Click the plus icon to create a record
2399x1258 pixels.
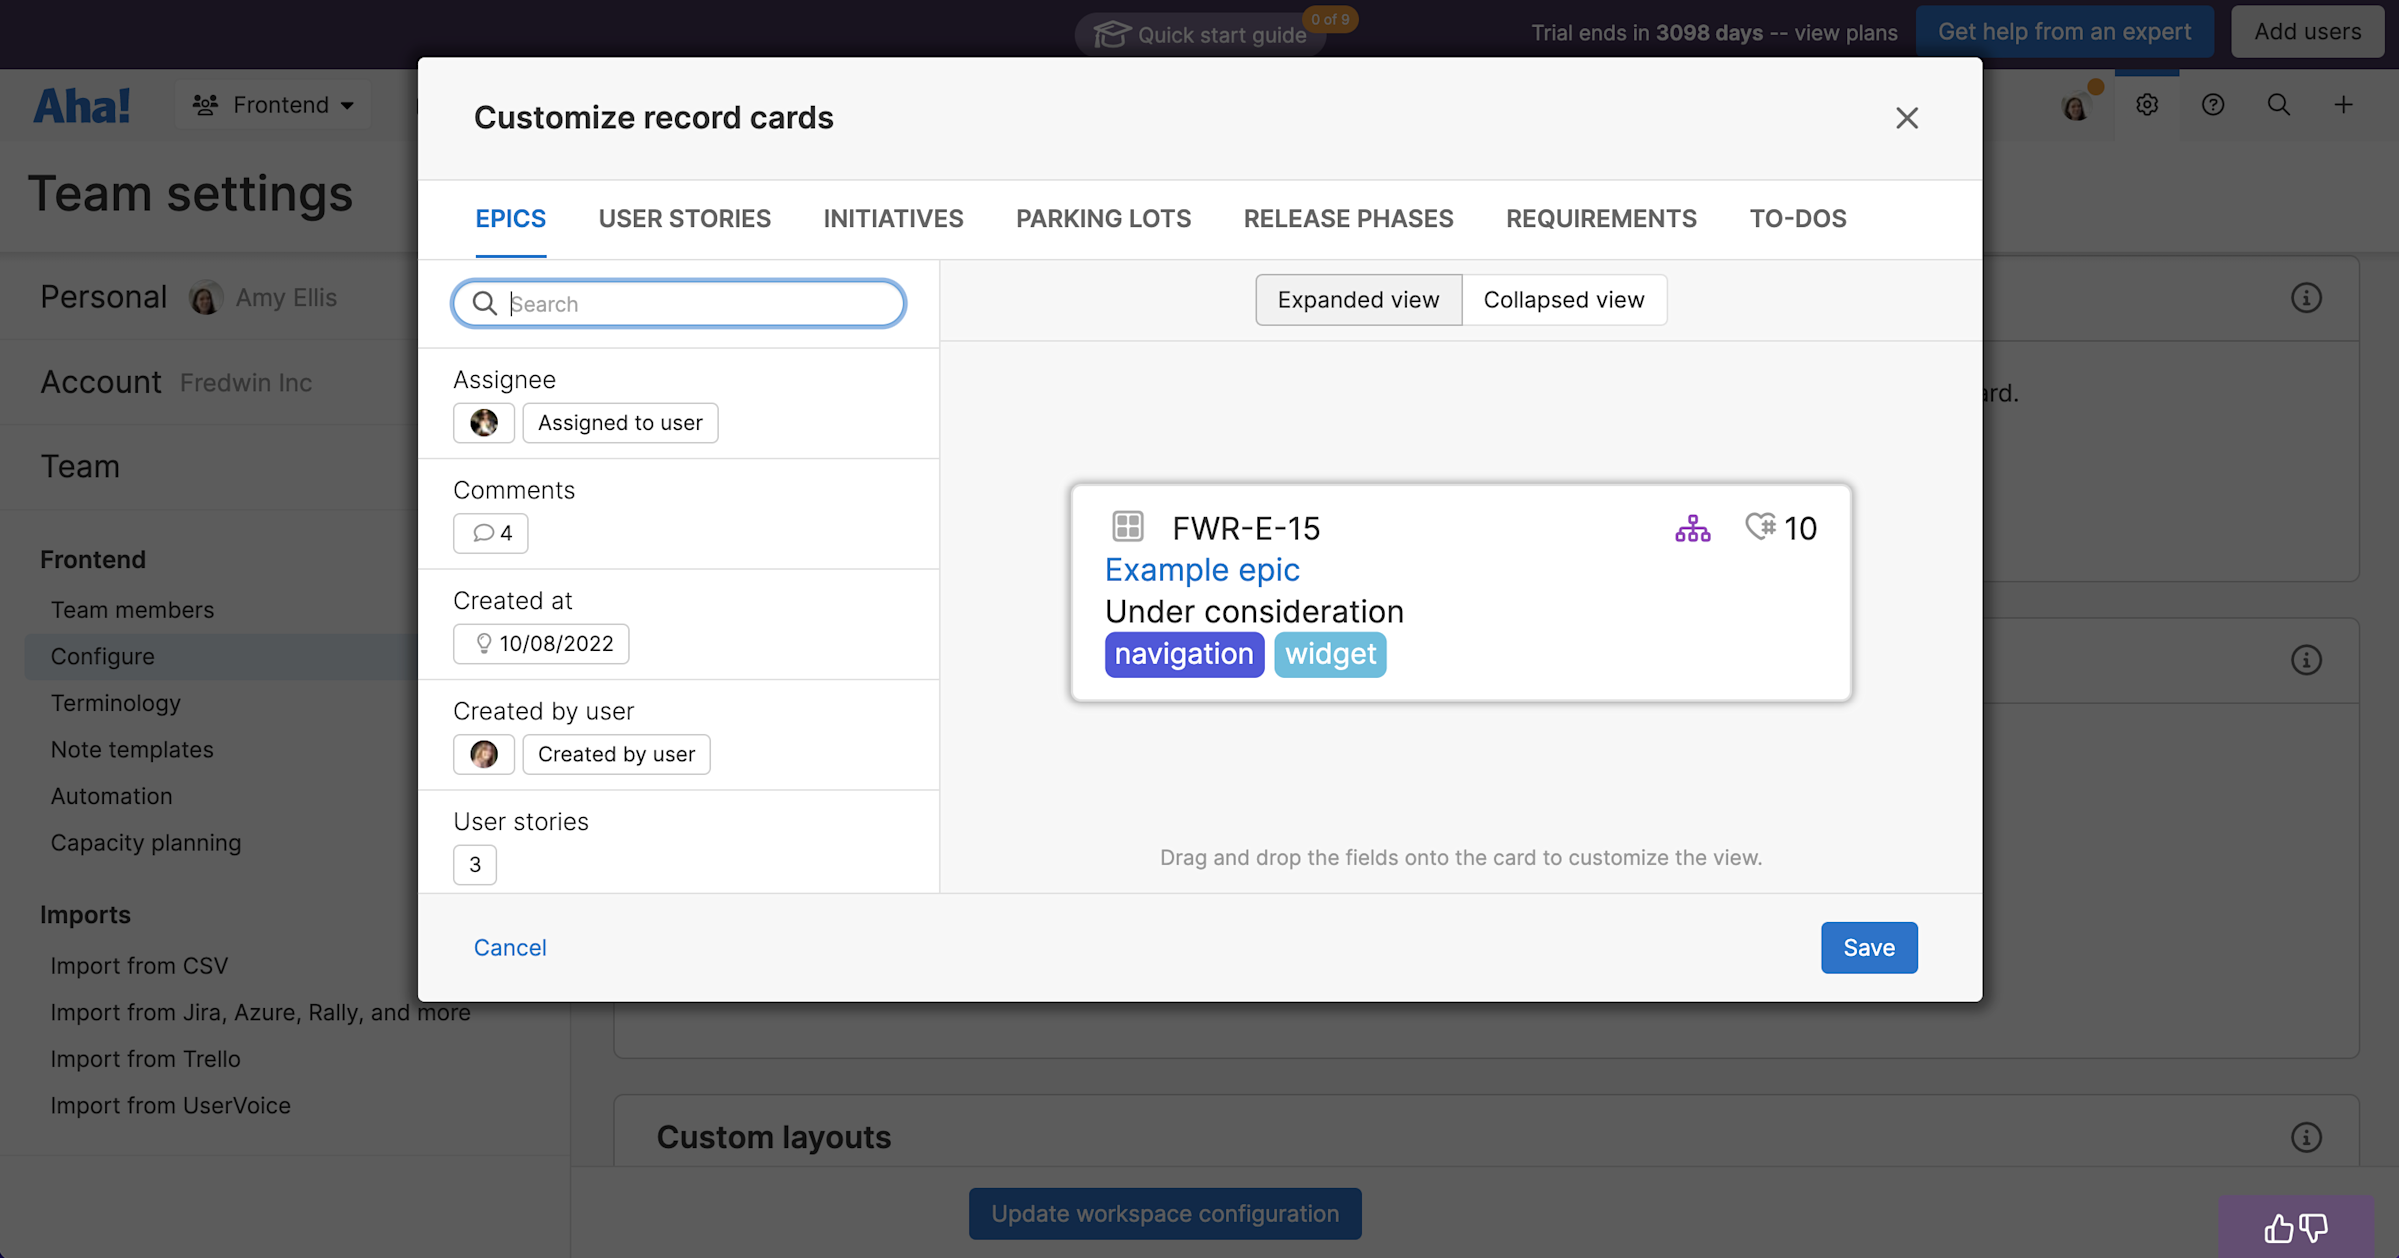[2343, 104]
